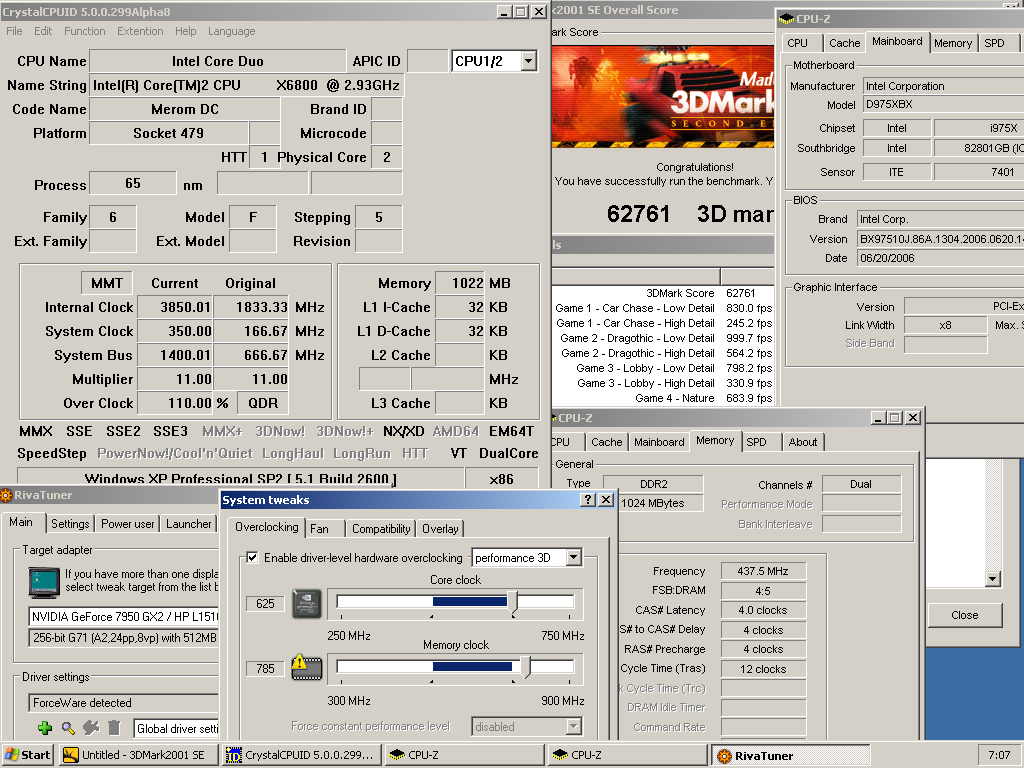Viewport: 1024px width, 768px height.
Task: Click the CPU-Z Frequency value 437.5 MHz
Action: pos(763,571)
